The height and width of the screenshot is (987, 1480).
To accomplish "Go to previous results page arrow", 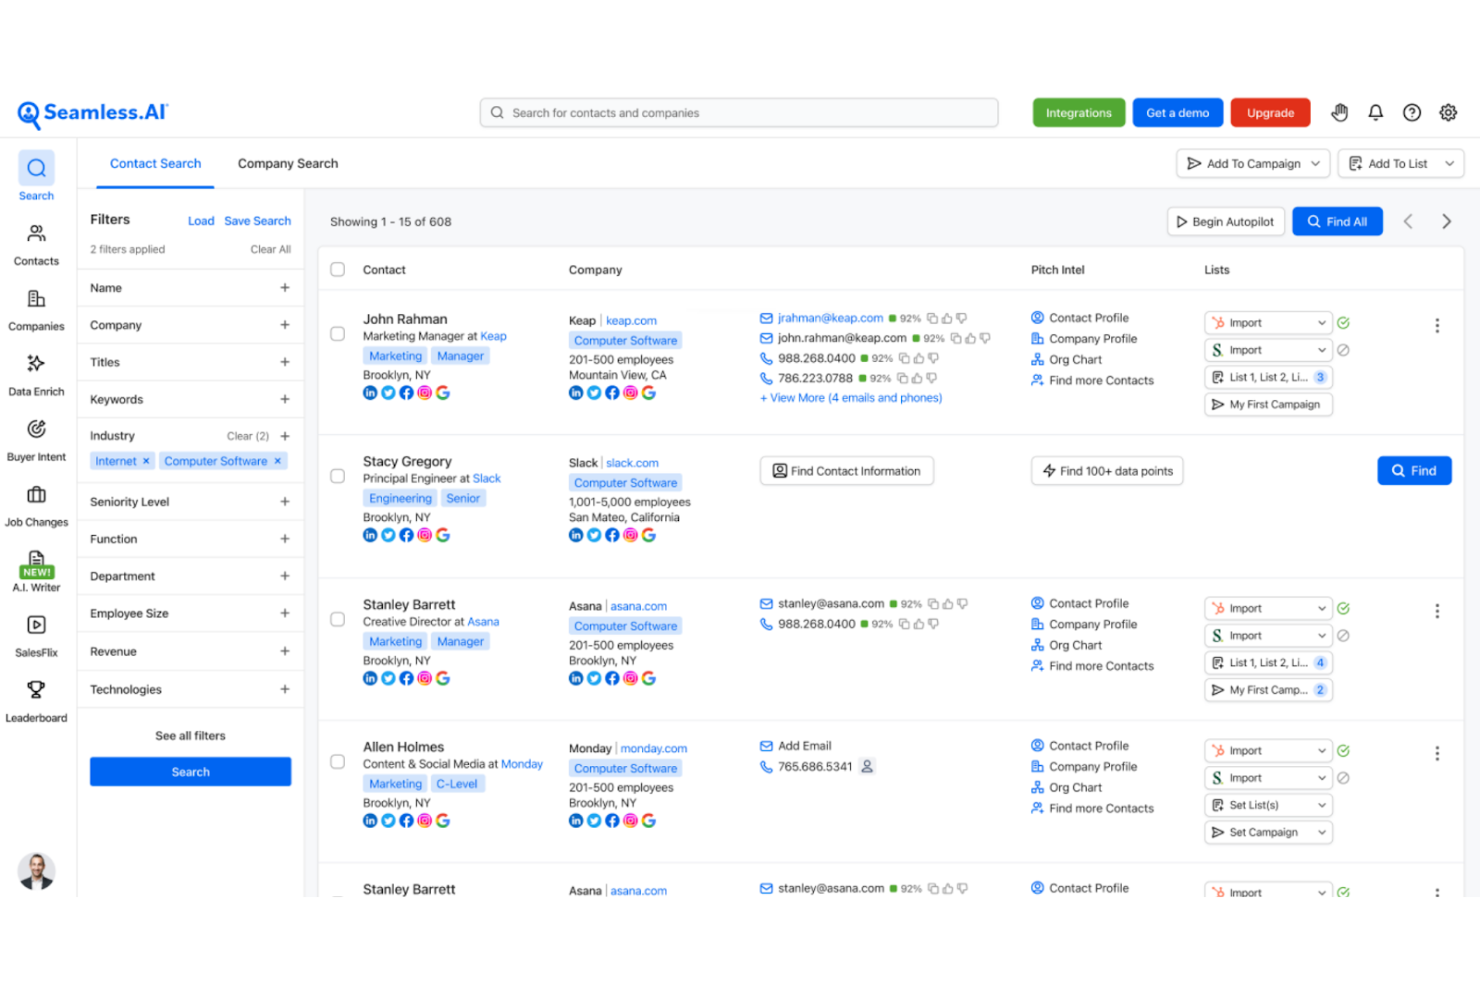I will tap(1408, 222).
